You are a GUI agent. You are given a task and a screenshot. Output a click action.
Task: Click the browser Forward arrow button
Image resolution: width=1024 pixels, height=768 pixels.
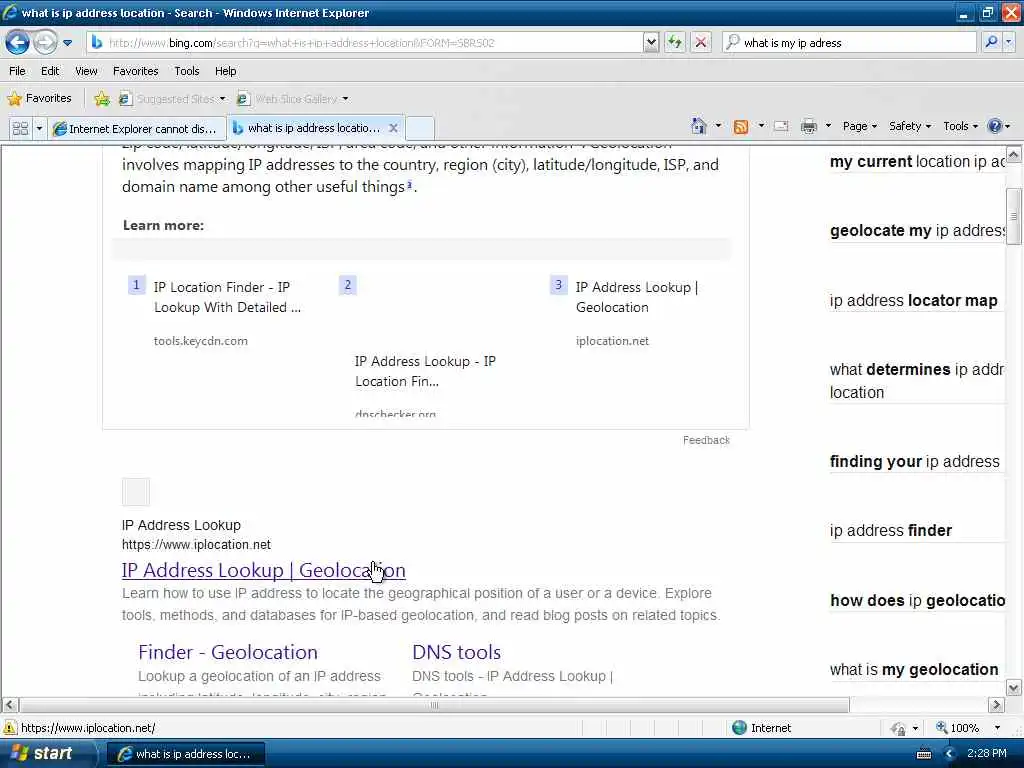pyautogui.click(x=44, y=43)
